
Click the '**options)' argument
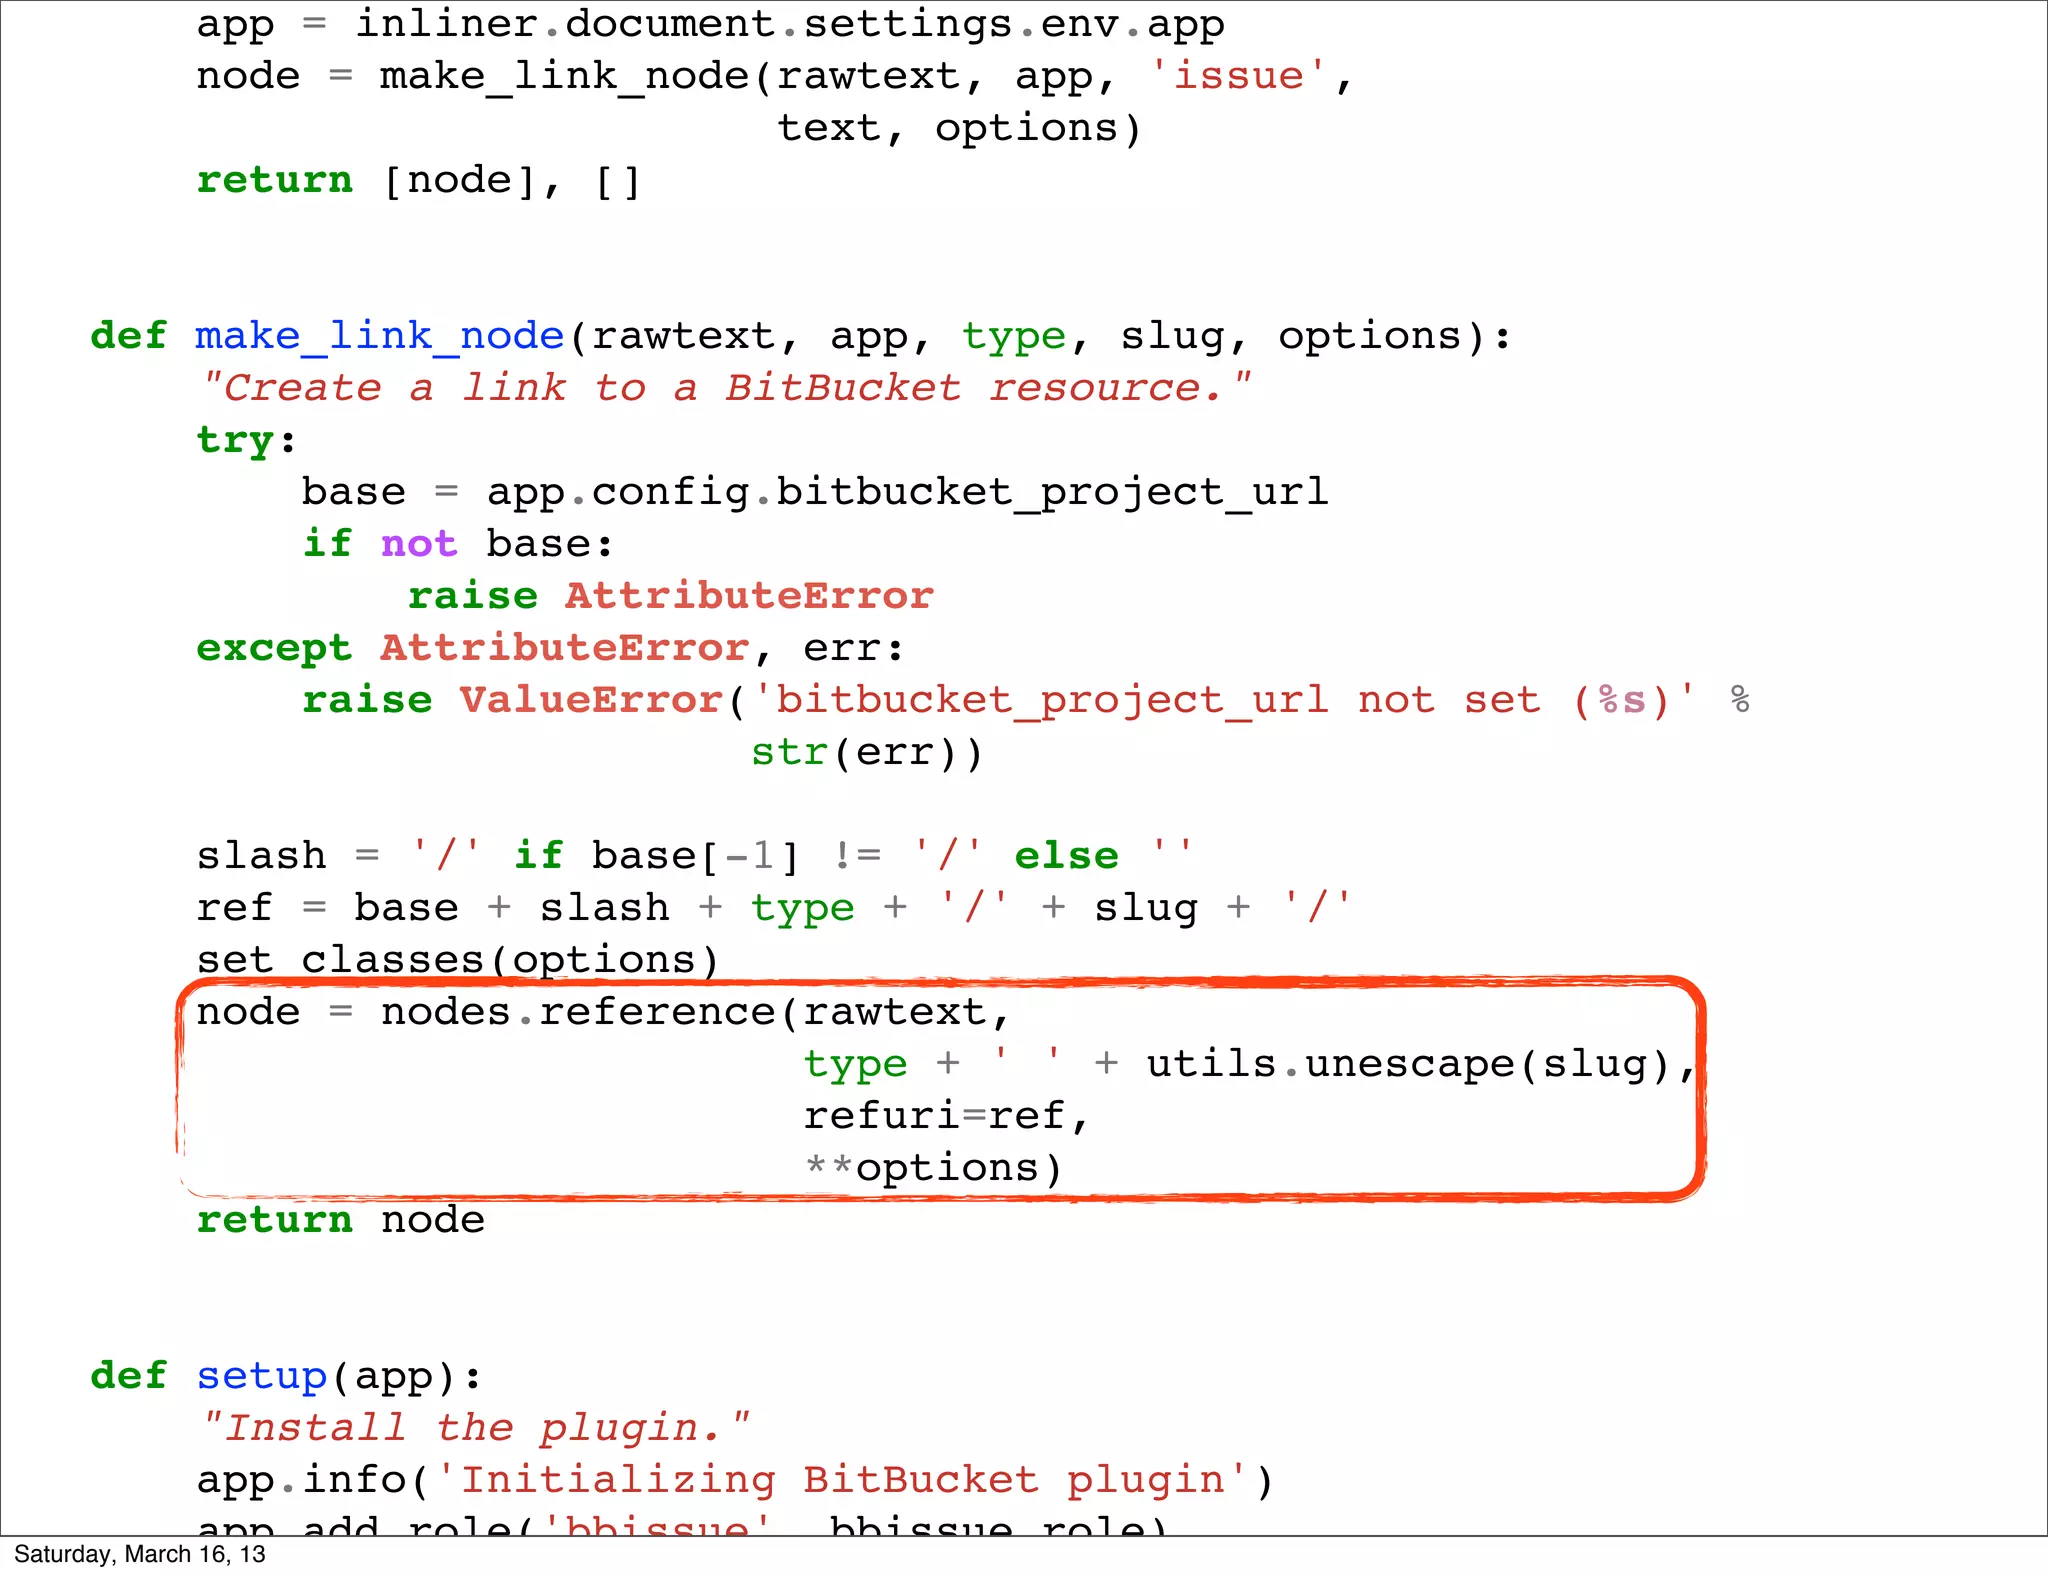point(933,1169)
